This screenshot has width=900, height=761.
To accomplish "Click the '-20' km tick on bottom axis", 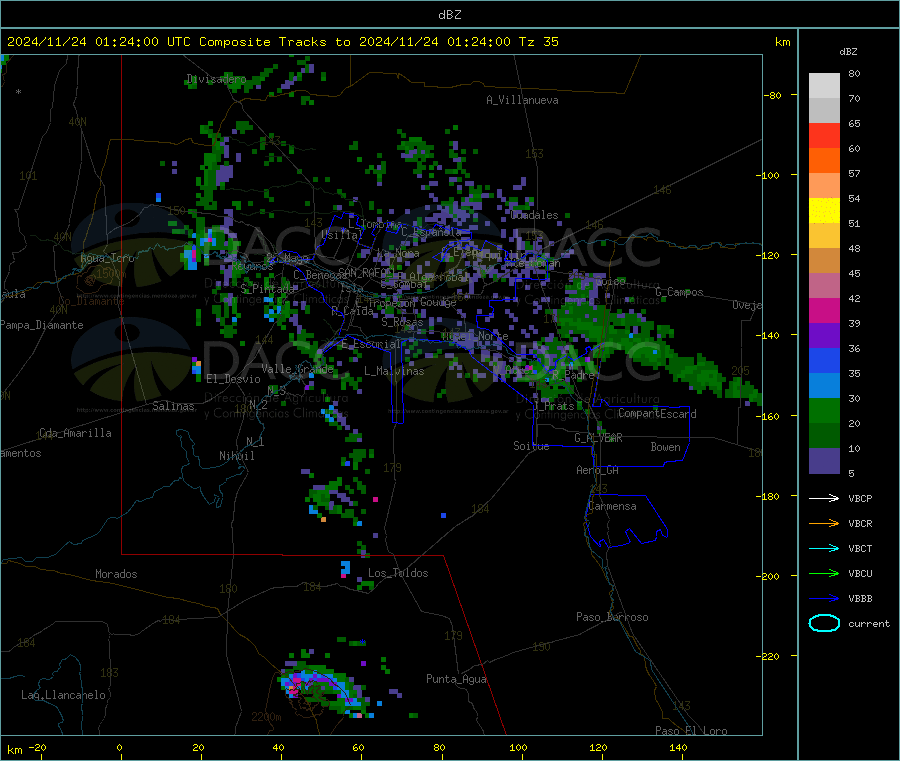I will pyautogui.click(x=38, y=748).
